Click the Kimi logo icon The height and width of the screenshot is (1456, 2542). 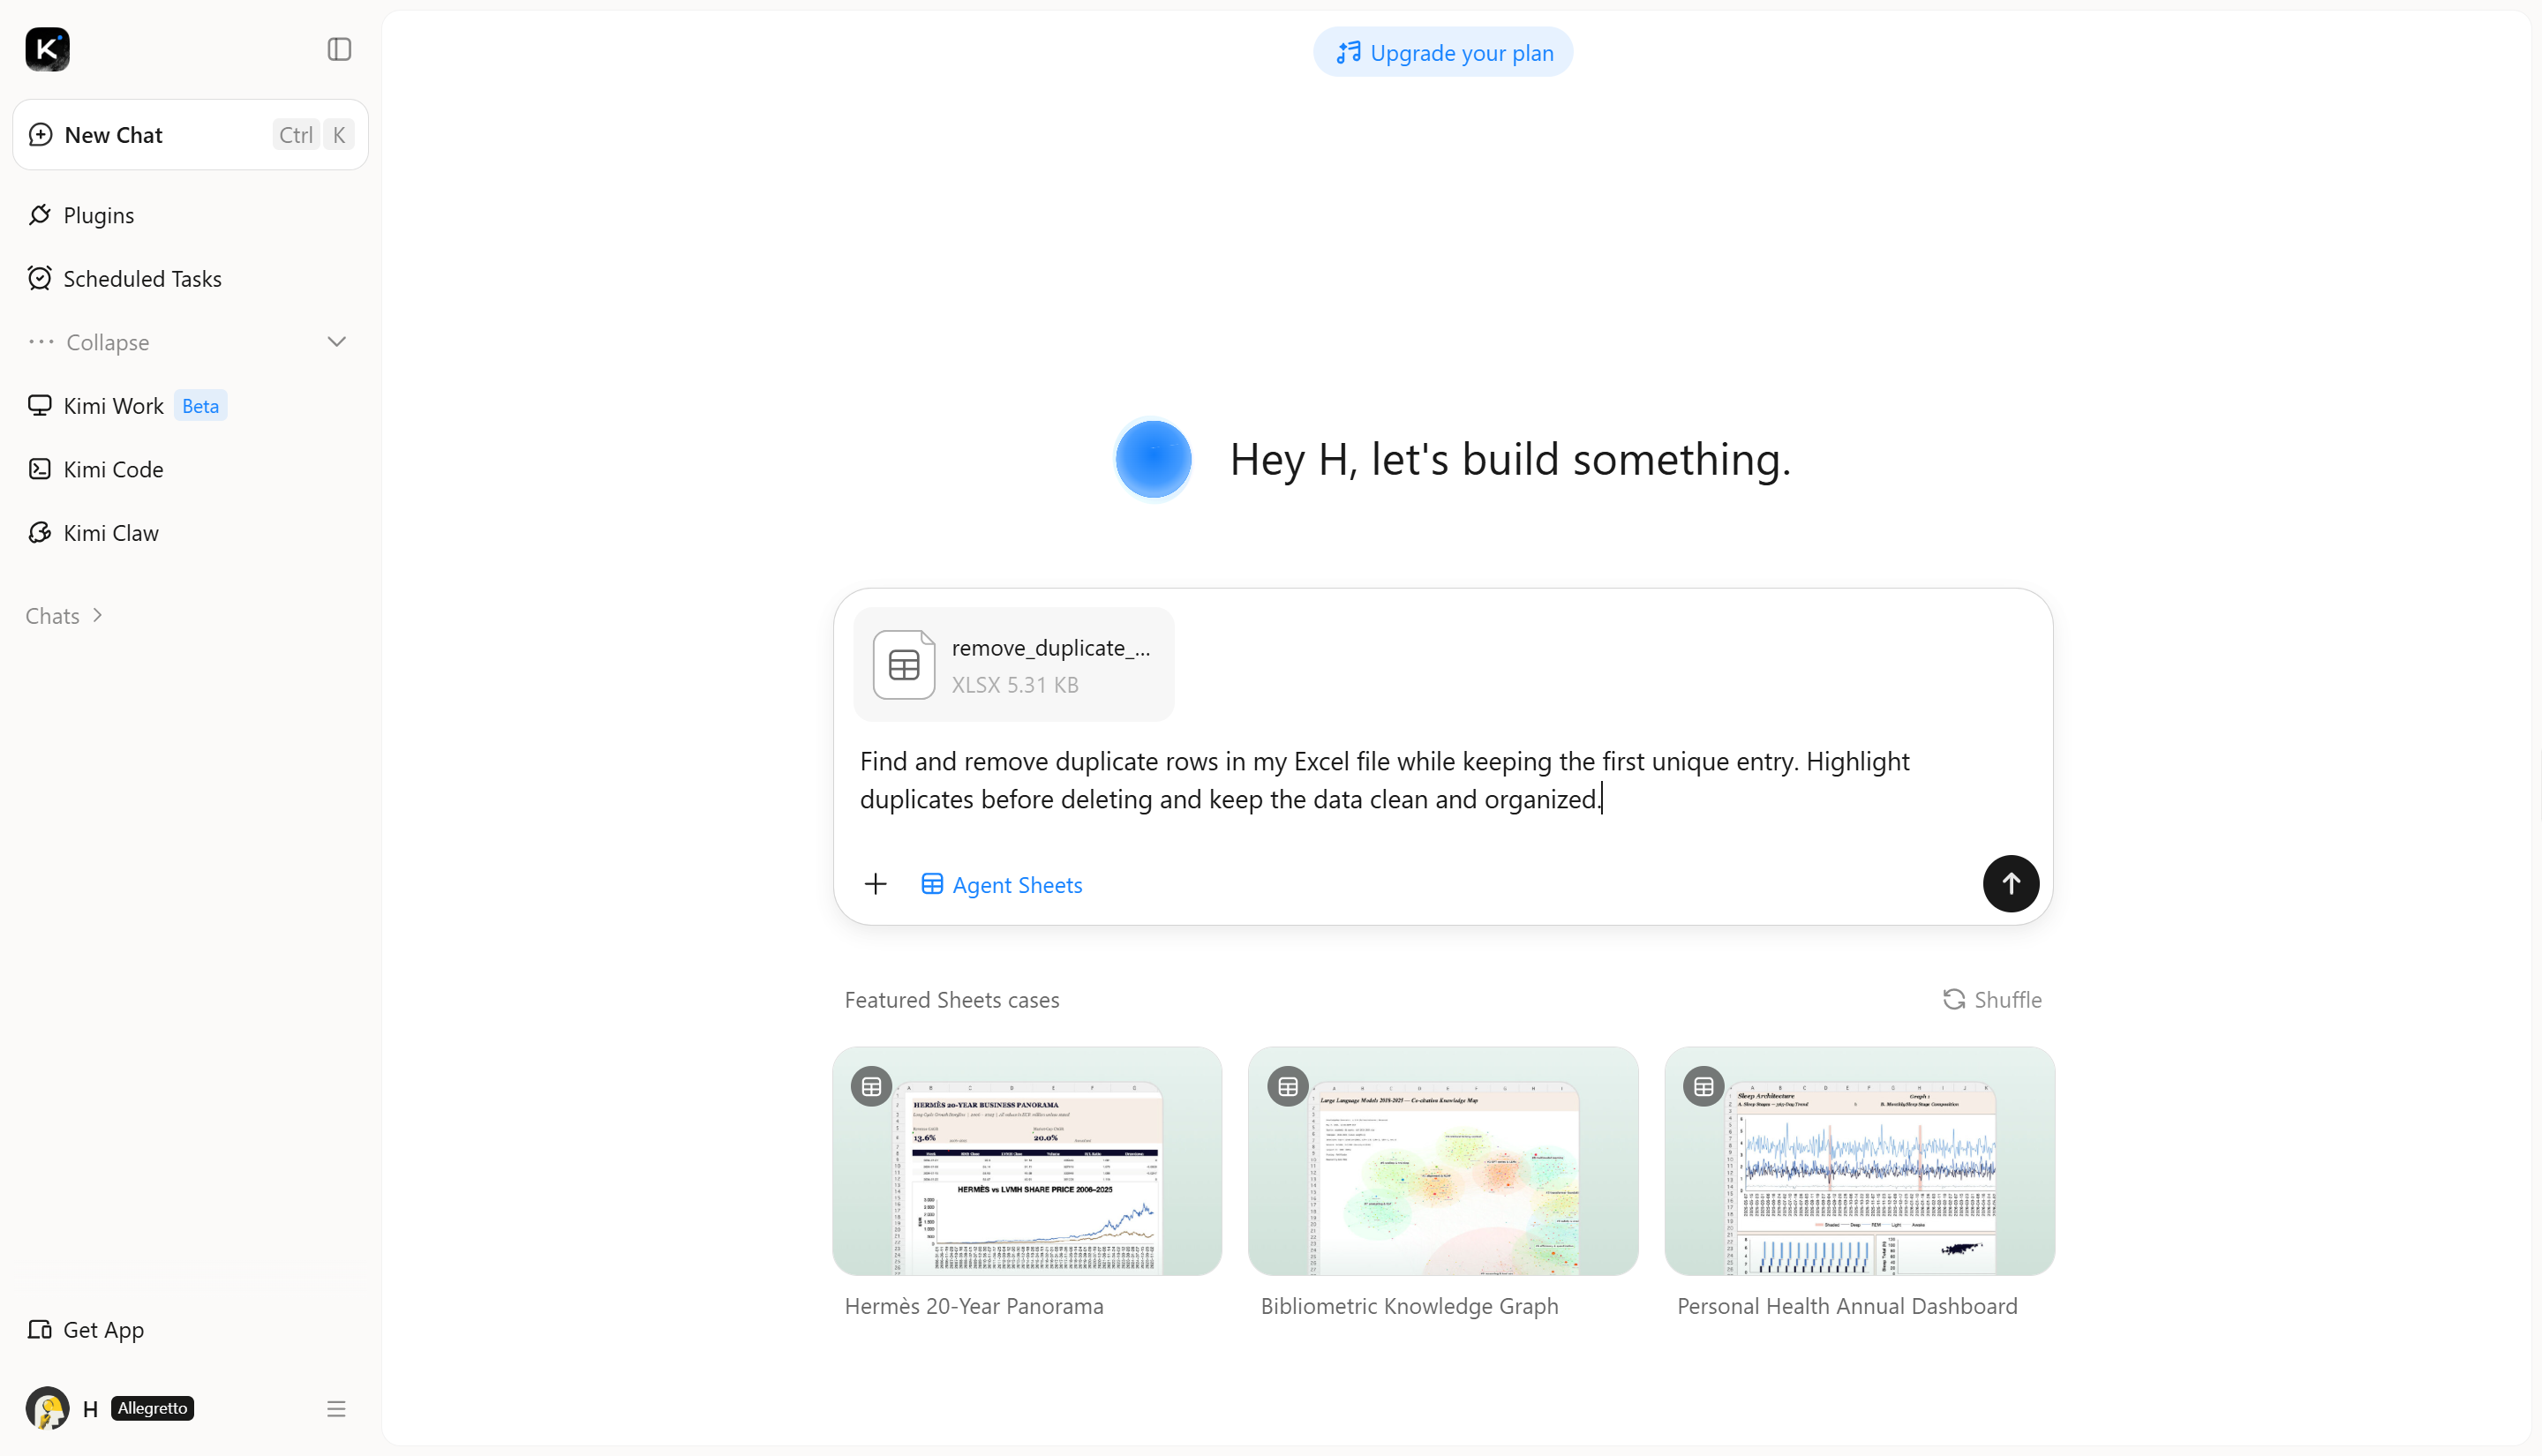pyautogui.click(x=47, y=49)
